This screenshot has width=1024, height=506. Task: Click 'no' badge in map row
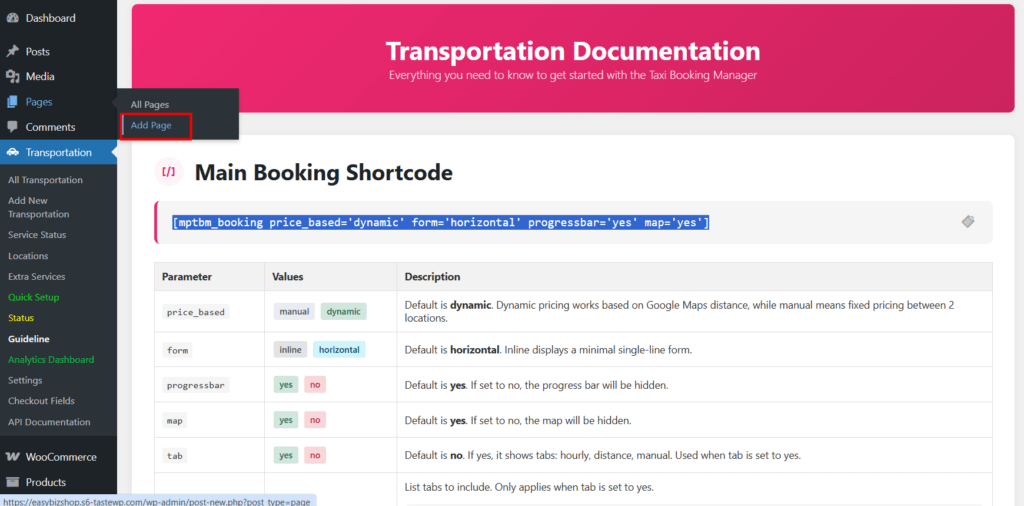(x=315, y=420)
